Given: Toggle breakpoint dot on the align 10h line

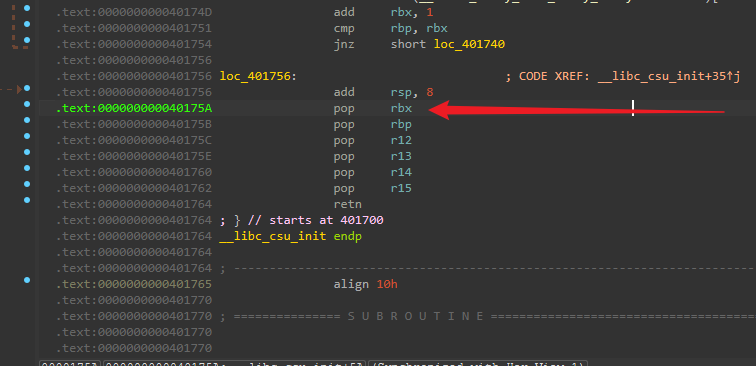Looking at the screenshot, I should (27, 280).
